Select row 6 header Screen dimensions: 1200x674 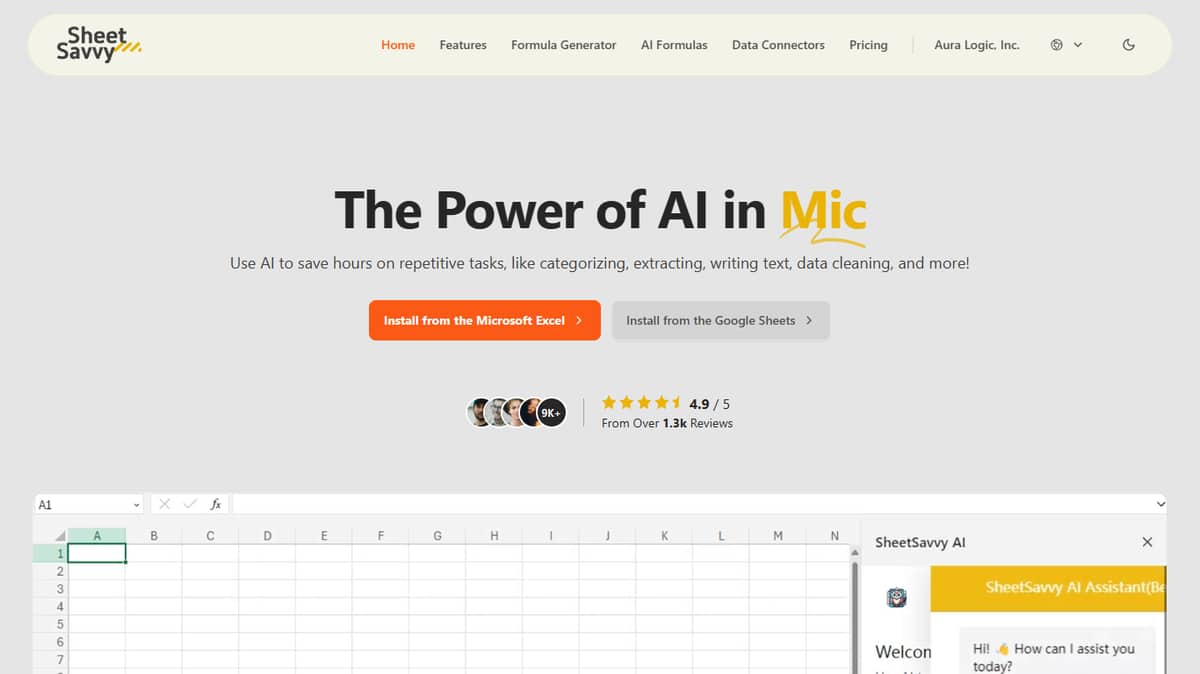50,642
